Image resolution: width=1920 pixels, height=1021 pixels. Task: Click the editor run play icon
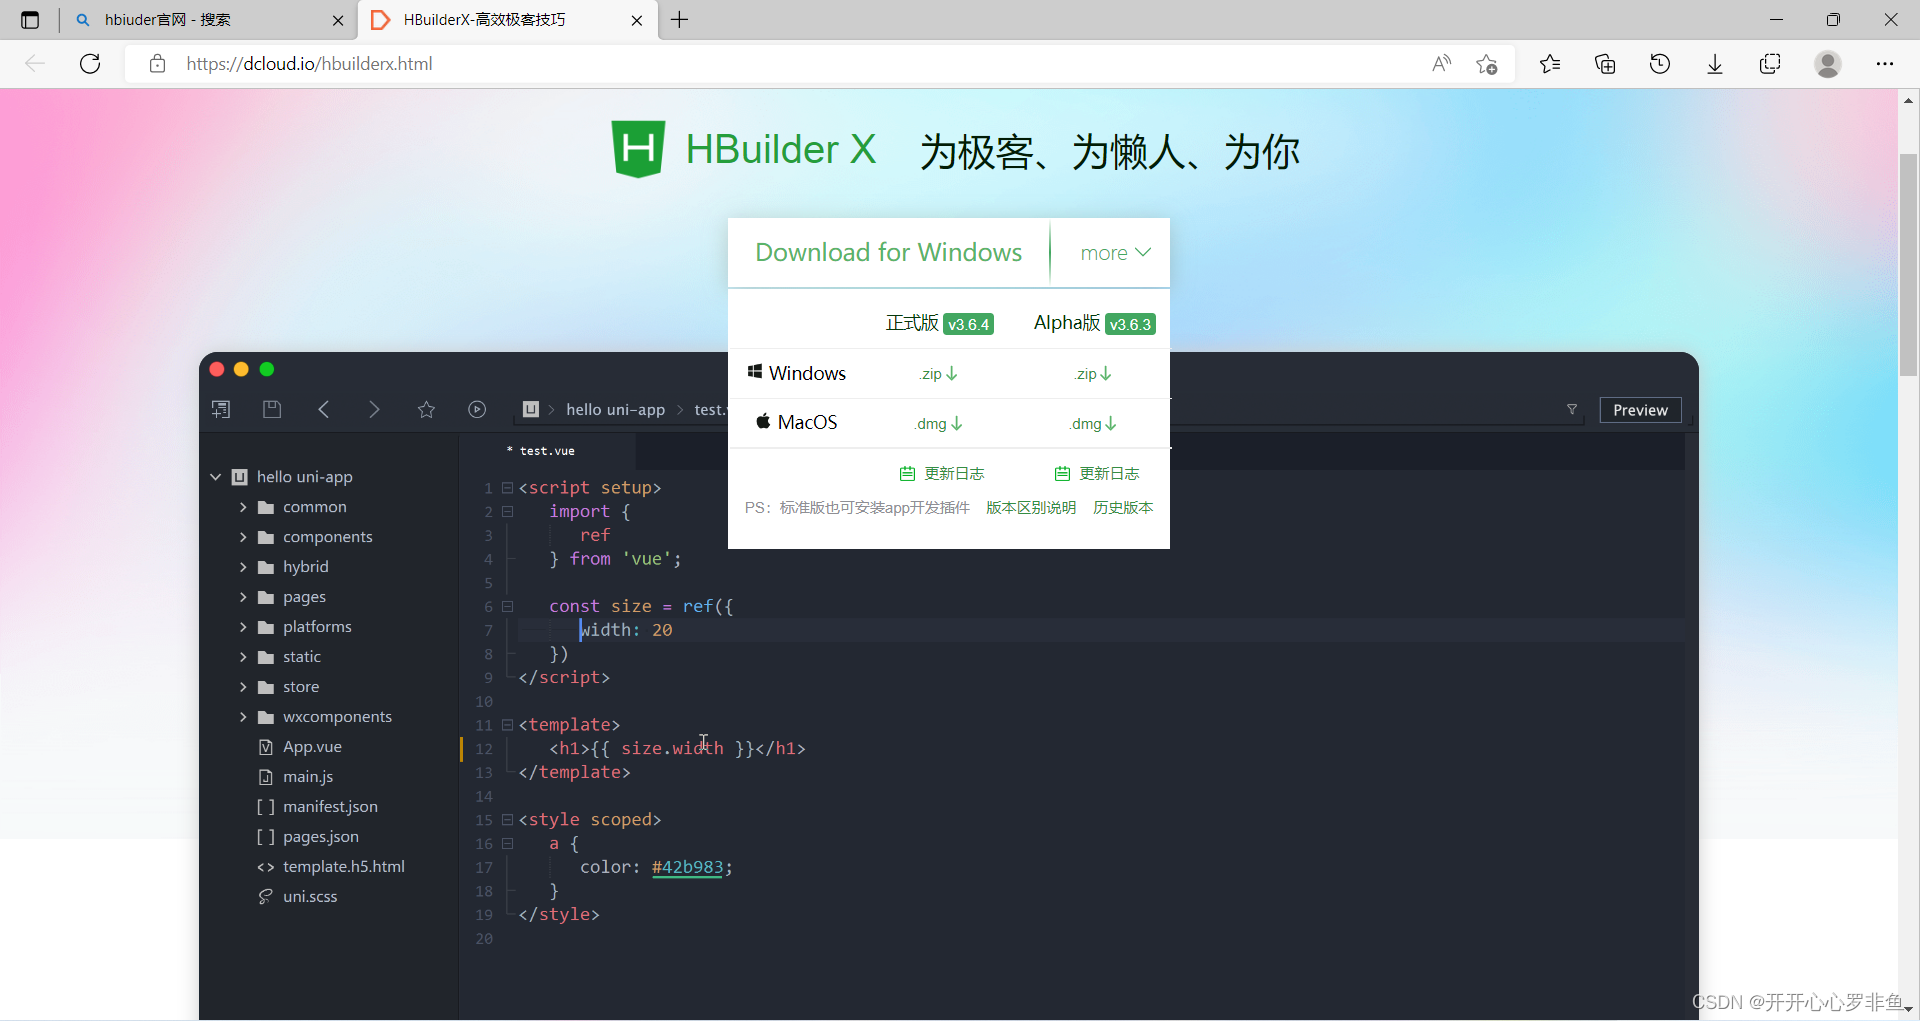click(x=477, y=409)
